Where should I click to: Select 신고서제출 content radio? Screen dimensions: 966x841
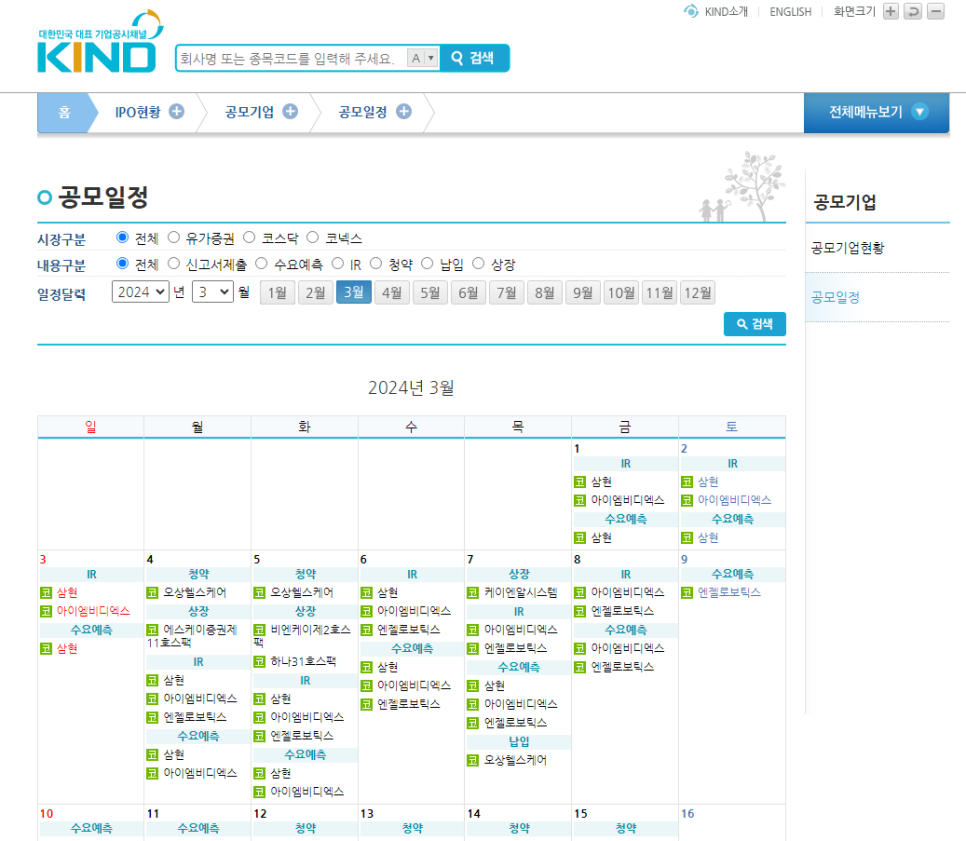[174, 264]
